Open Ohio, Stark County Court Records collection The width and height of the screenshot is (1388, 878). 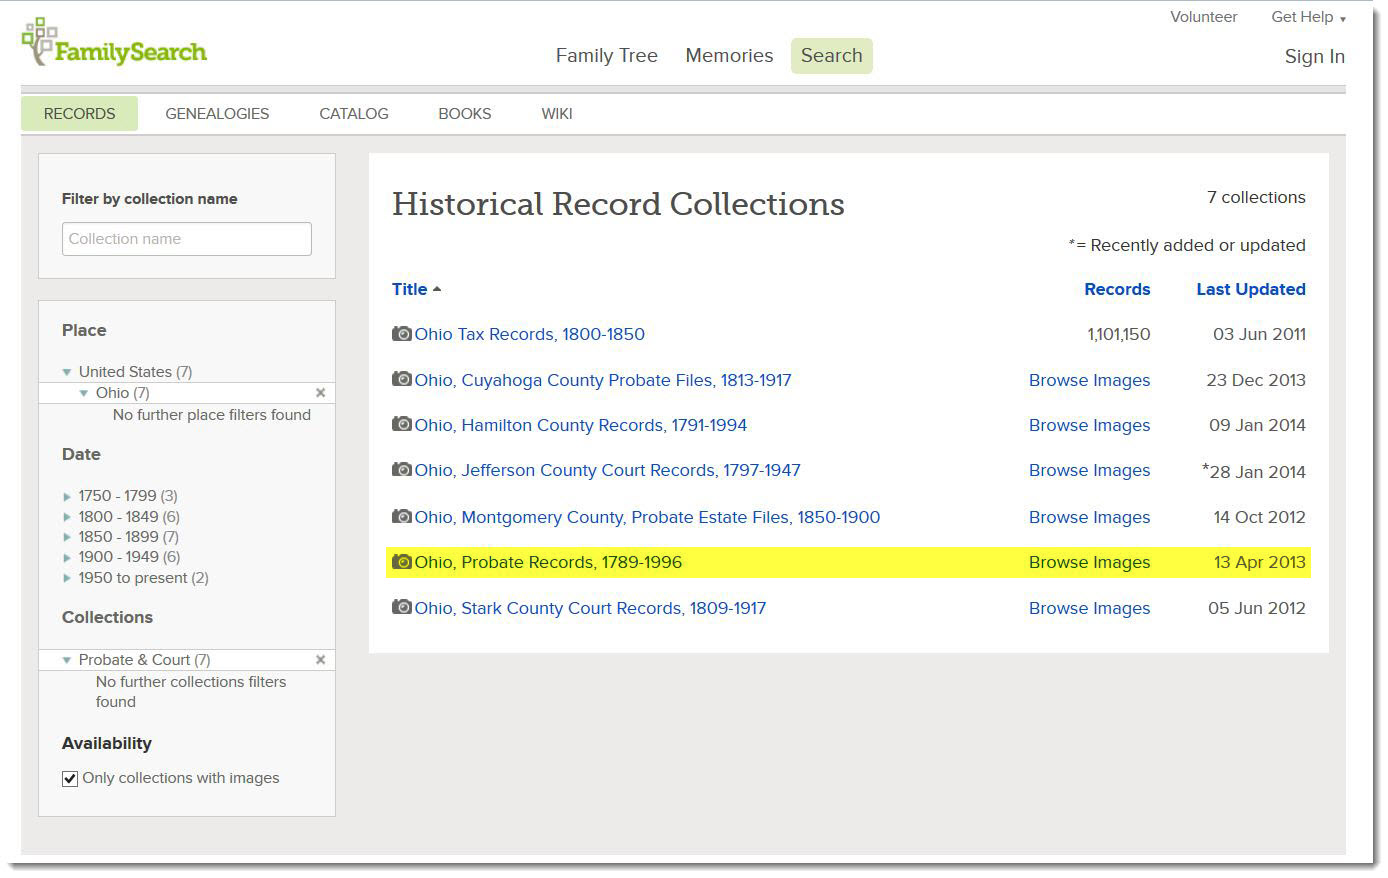(x=590, y=608)
